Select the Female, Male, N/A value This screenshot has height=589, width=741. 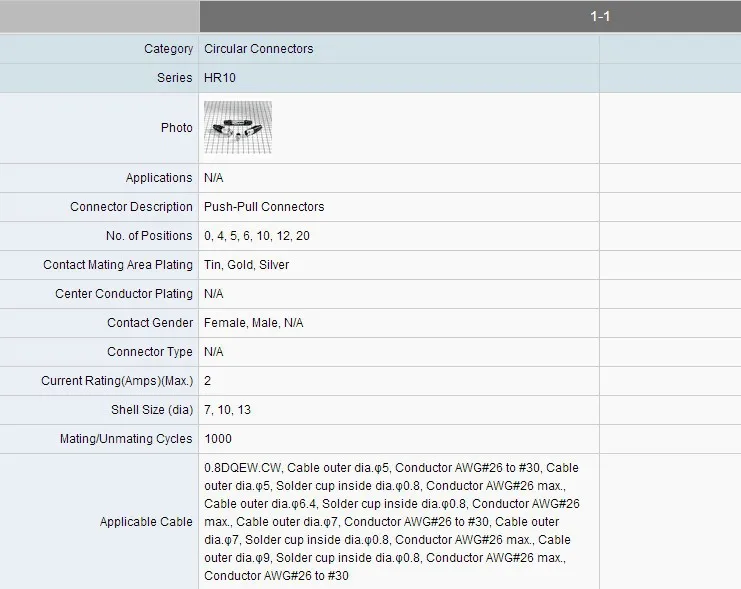click(254, 322)
